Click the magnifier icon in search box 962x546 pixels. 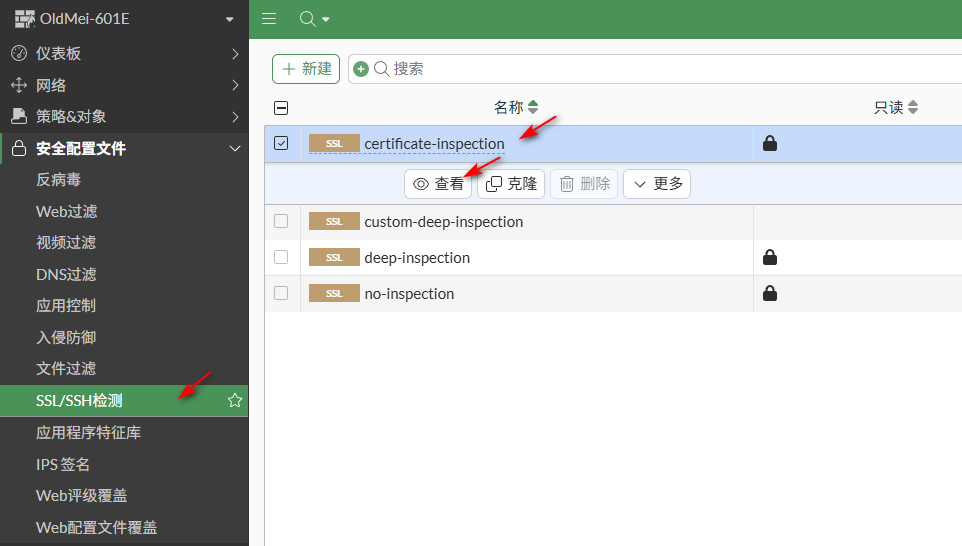(x=382, y=69)
